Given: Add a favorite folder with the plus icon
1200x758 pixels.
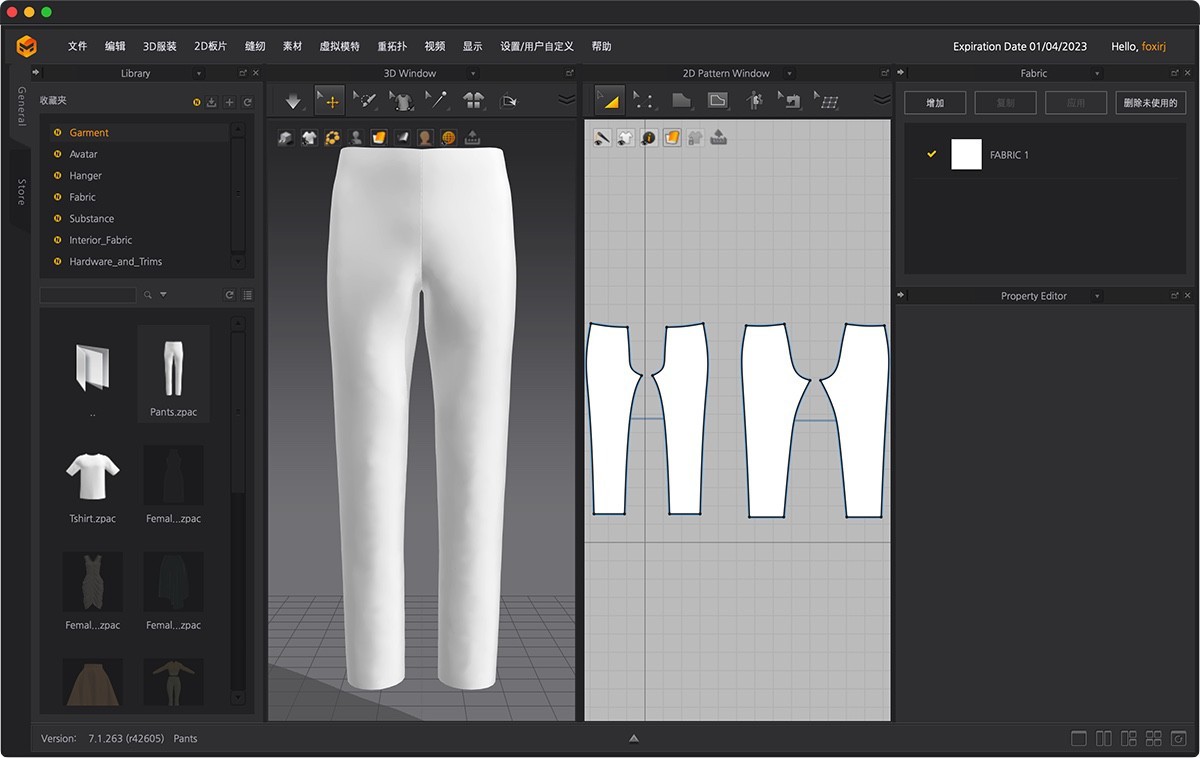Looking at the screenshot, I should point(230,102).
